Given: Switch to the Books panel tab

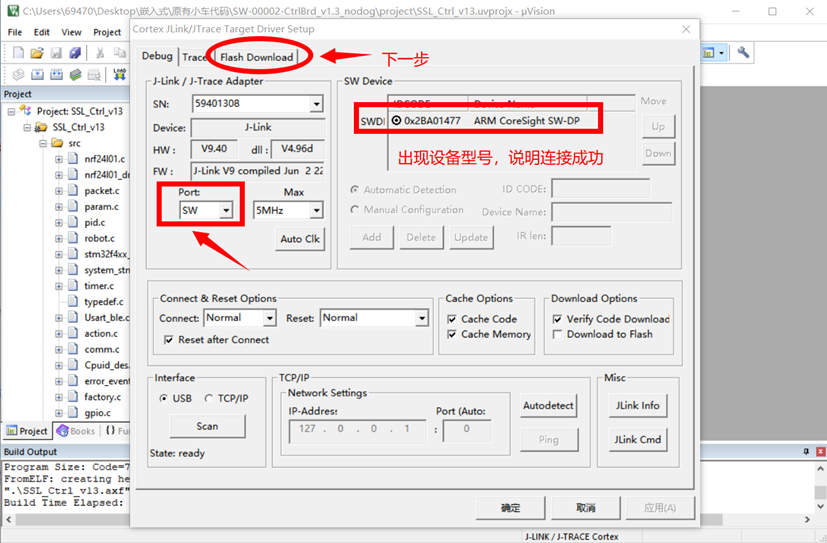Looking at the screenshot, I should coord(76,431).
